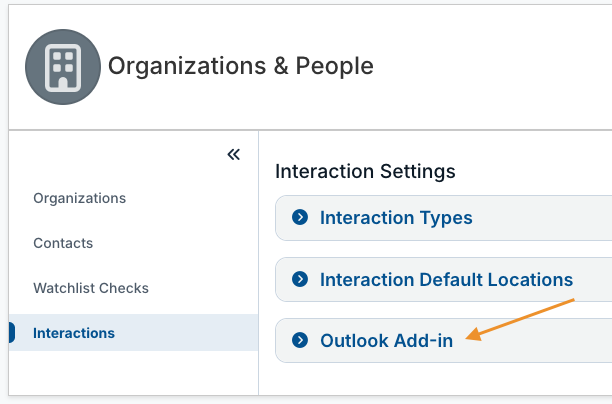Screen dimensions: 612x404
Task: Click the Outlook Add-in label
Action: (x=386, y=340)
